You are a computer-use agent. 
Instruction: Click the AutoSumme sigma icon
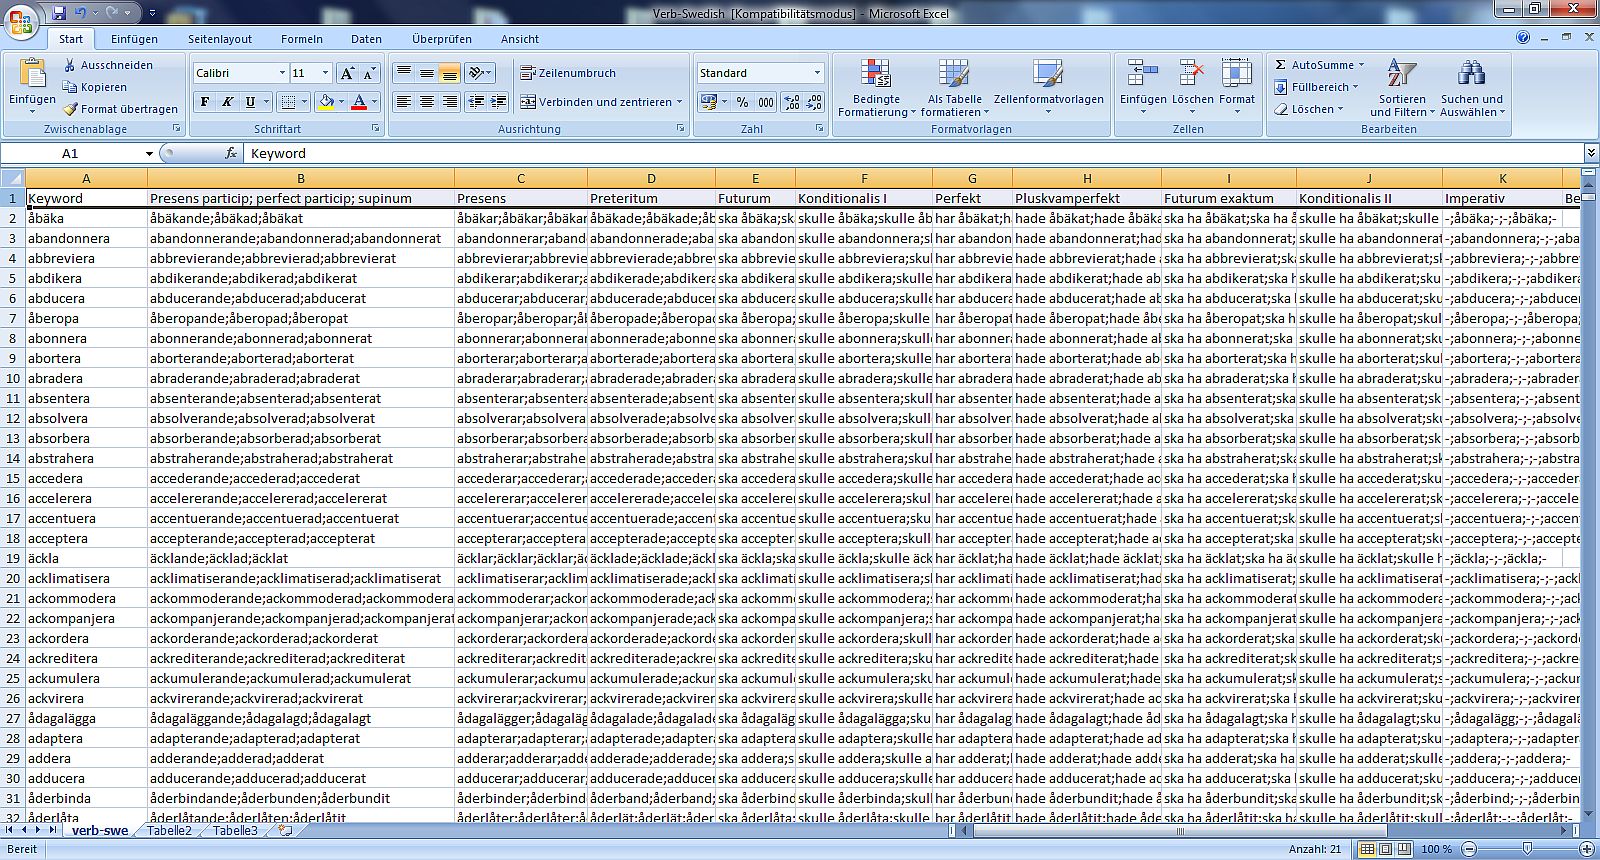pos(1280,65)
